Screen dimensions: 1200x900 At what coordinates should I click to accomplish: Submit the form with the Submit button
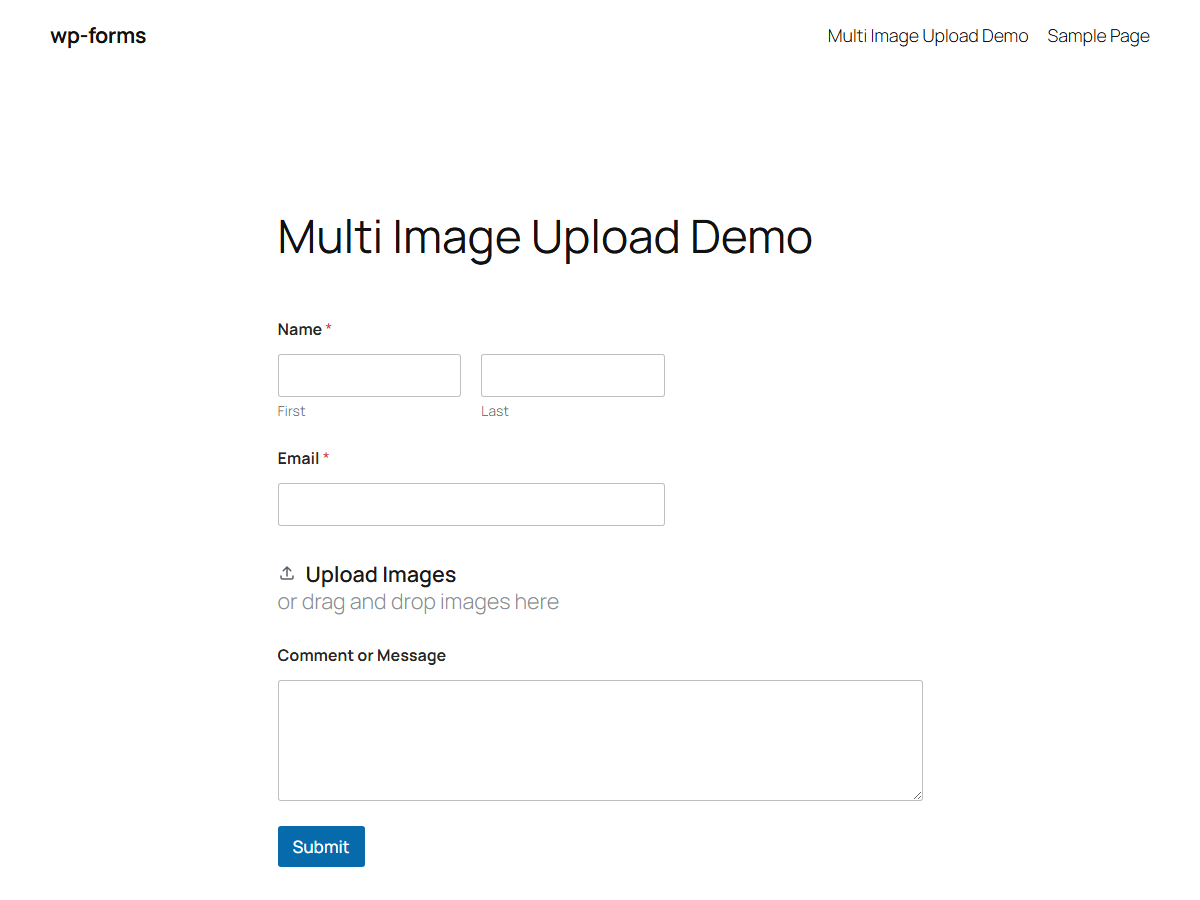[x=321, y=846]
